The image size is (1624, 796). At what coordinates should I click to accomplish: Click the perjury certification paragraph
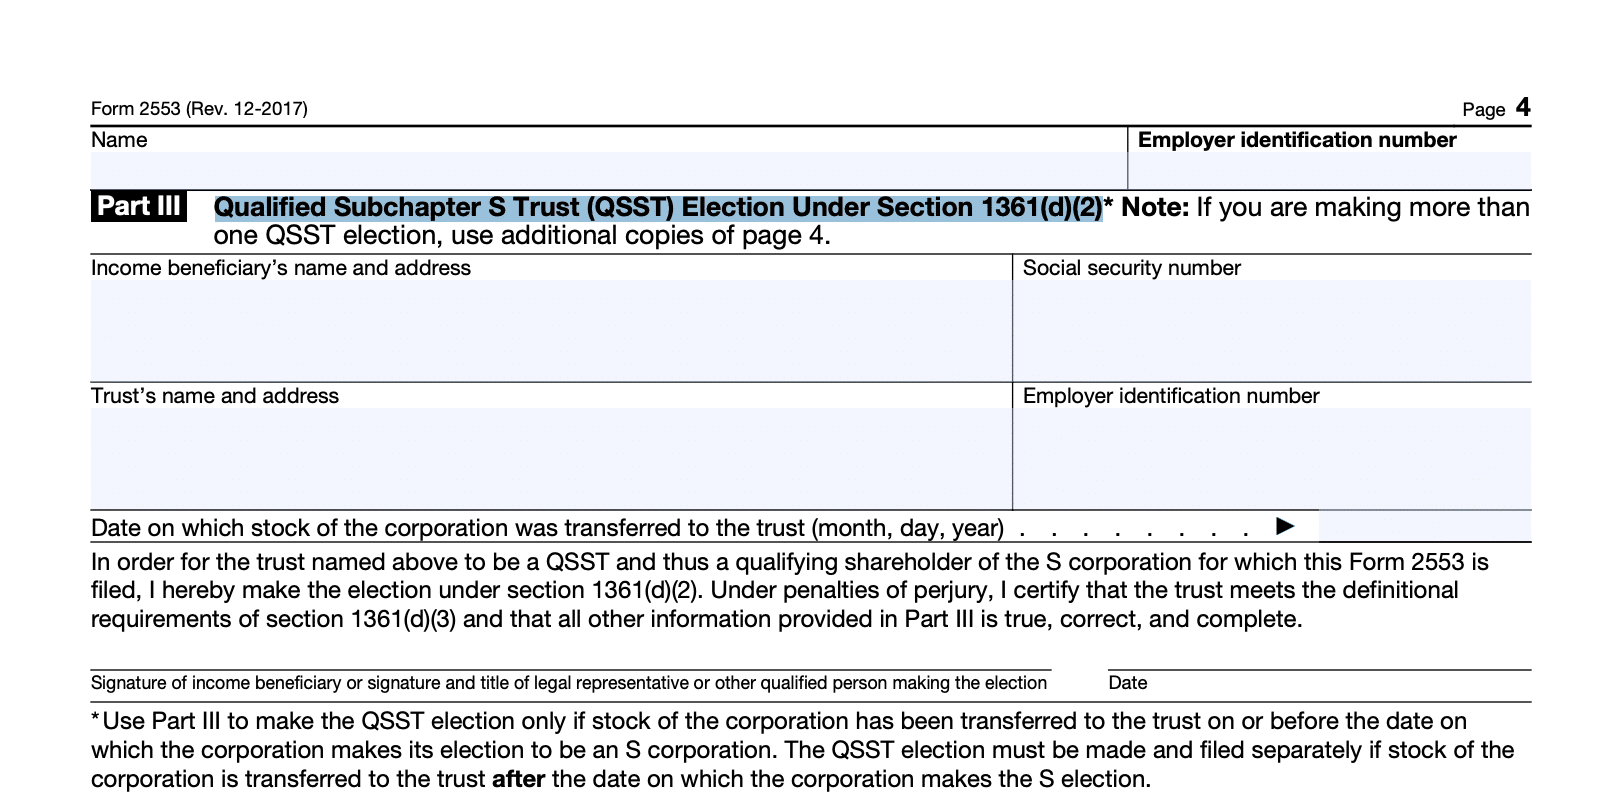tap(790, 590)
